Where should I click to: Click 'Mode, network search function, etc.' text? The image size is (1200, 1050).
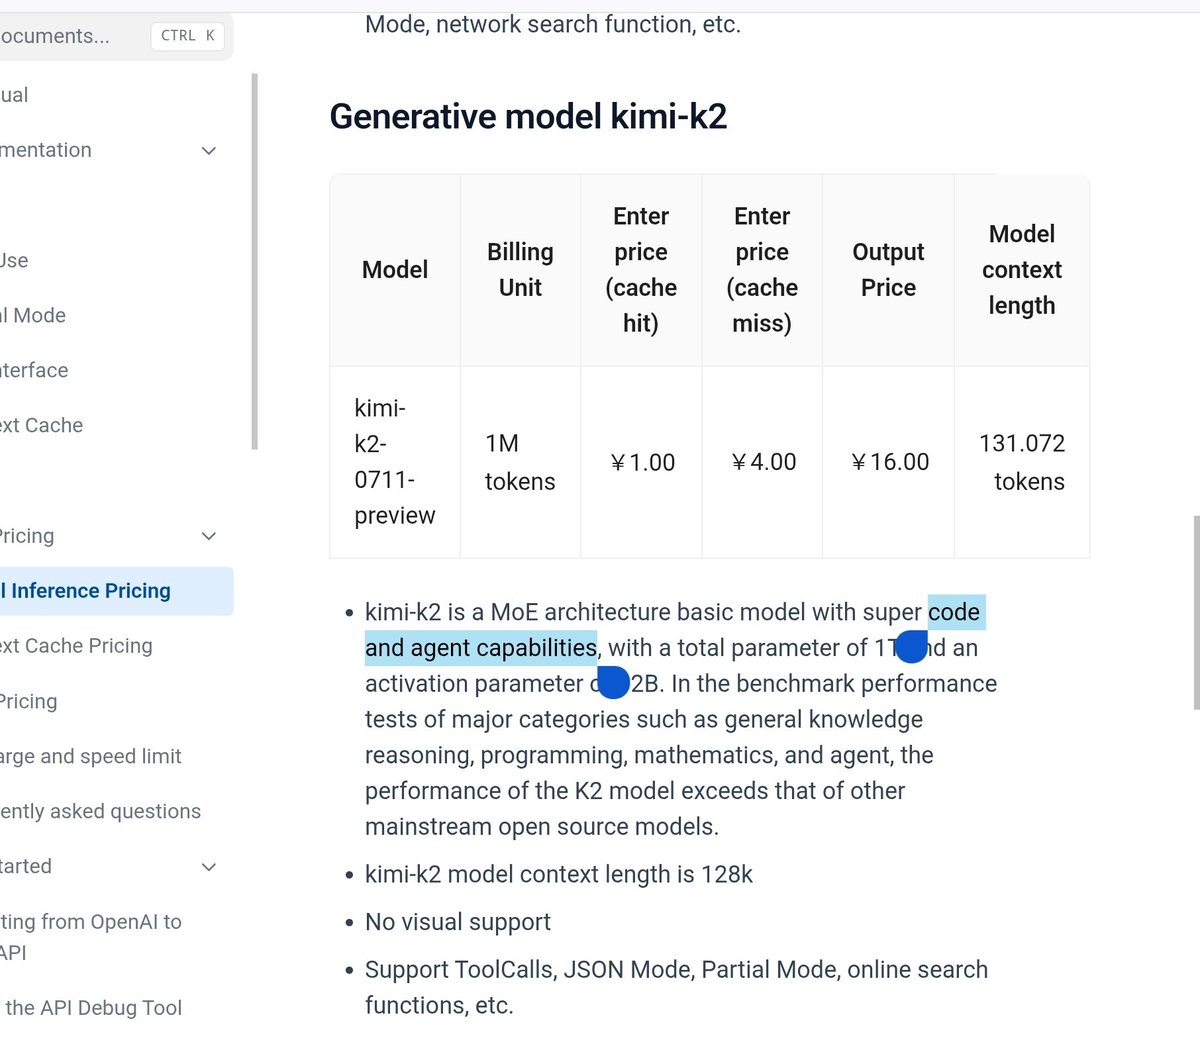coord(553,24)
